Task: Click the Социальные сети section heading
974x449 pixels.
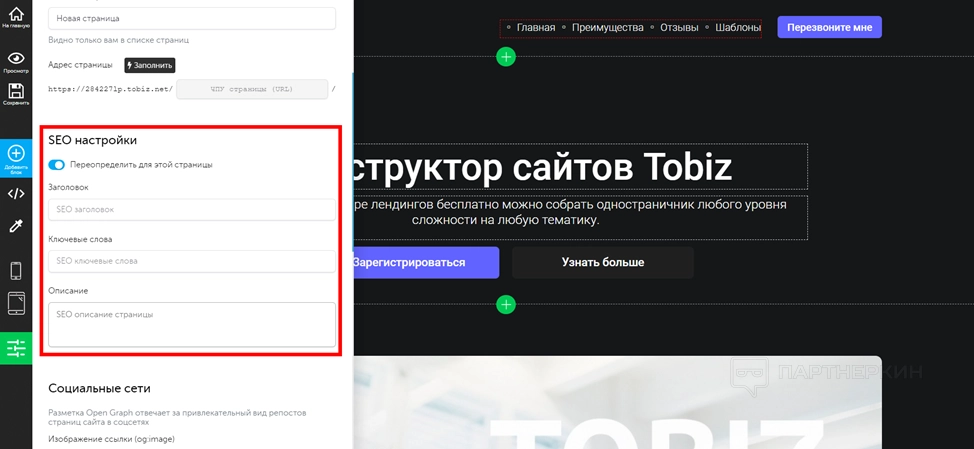Action: click(x=99, y=389)
